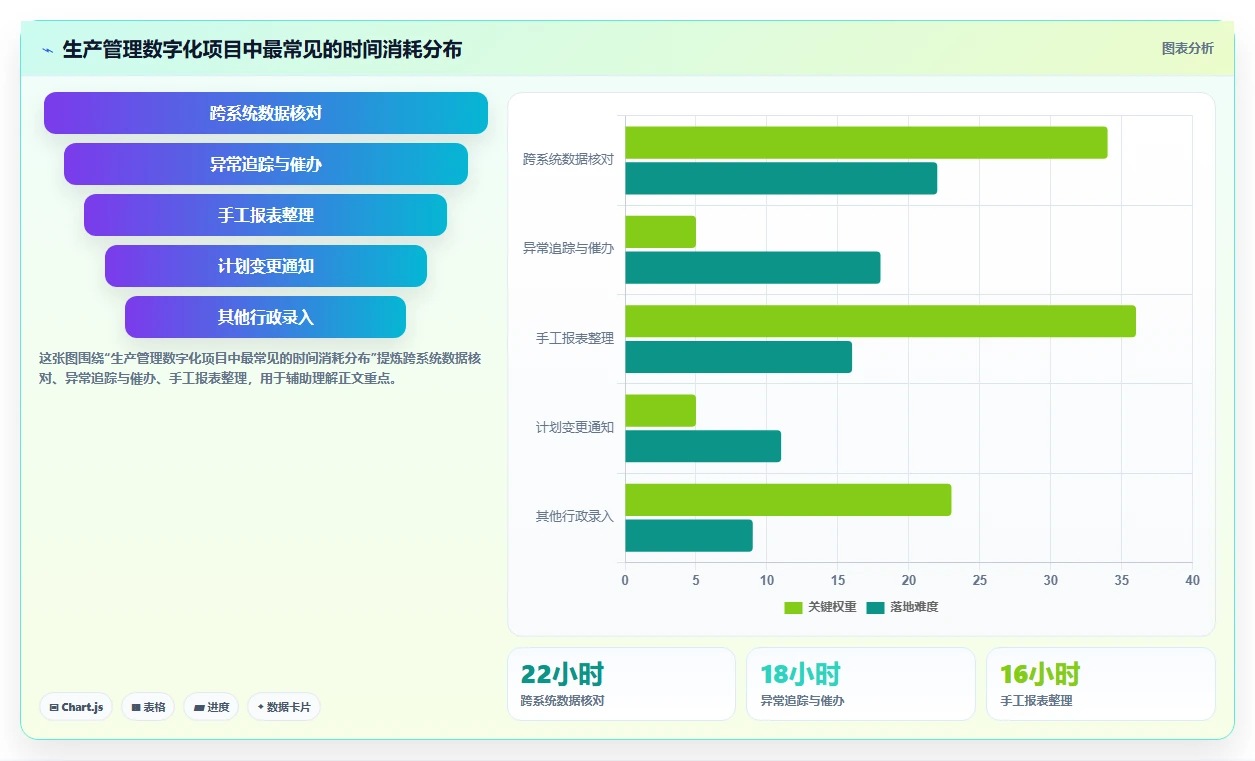Click the 进度 tag chip
Screen dimensions: 1255x761
[x=211, y=707]
